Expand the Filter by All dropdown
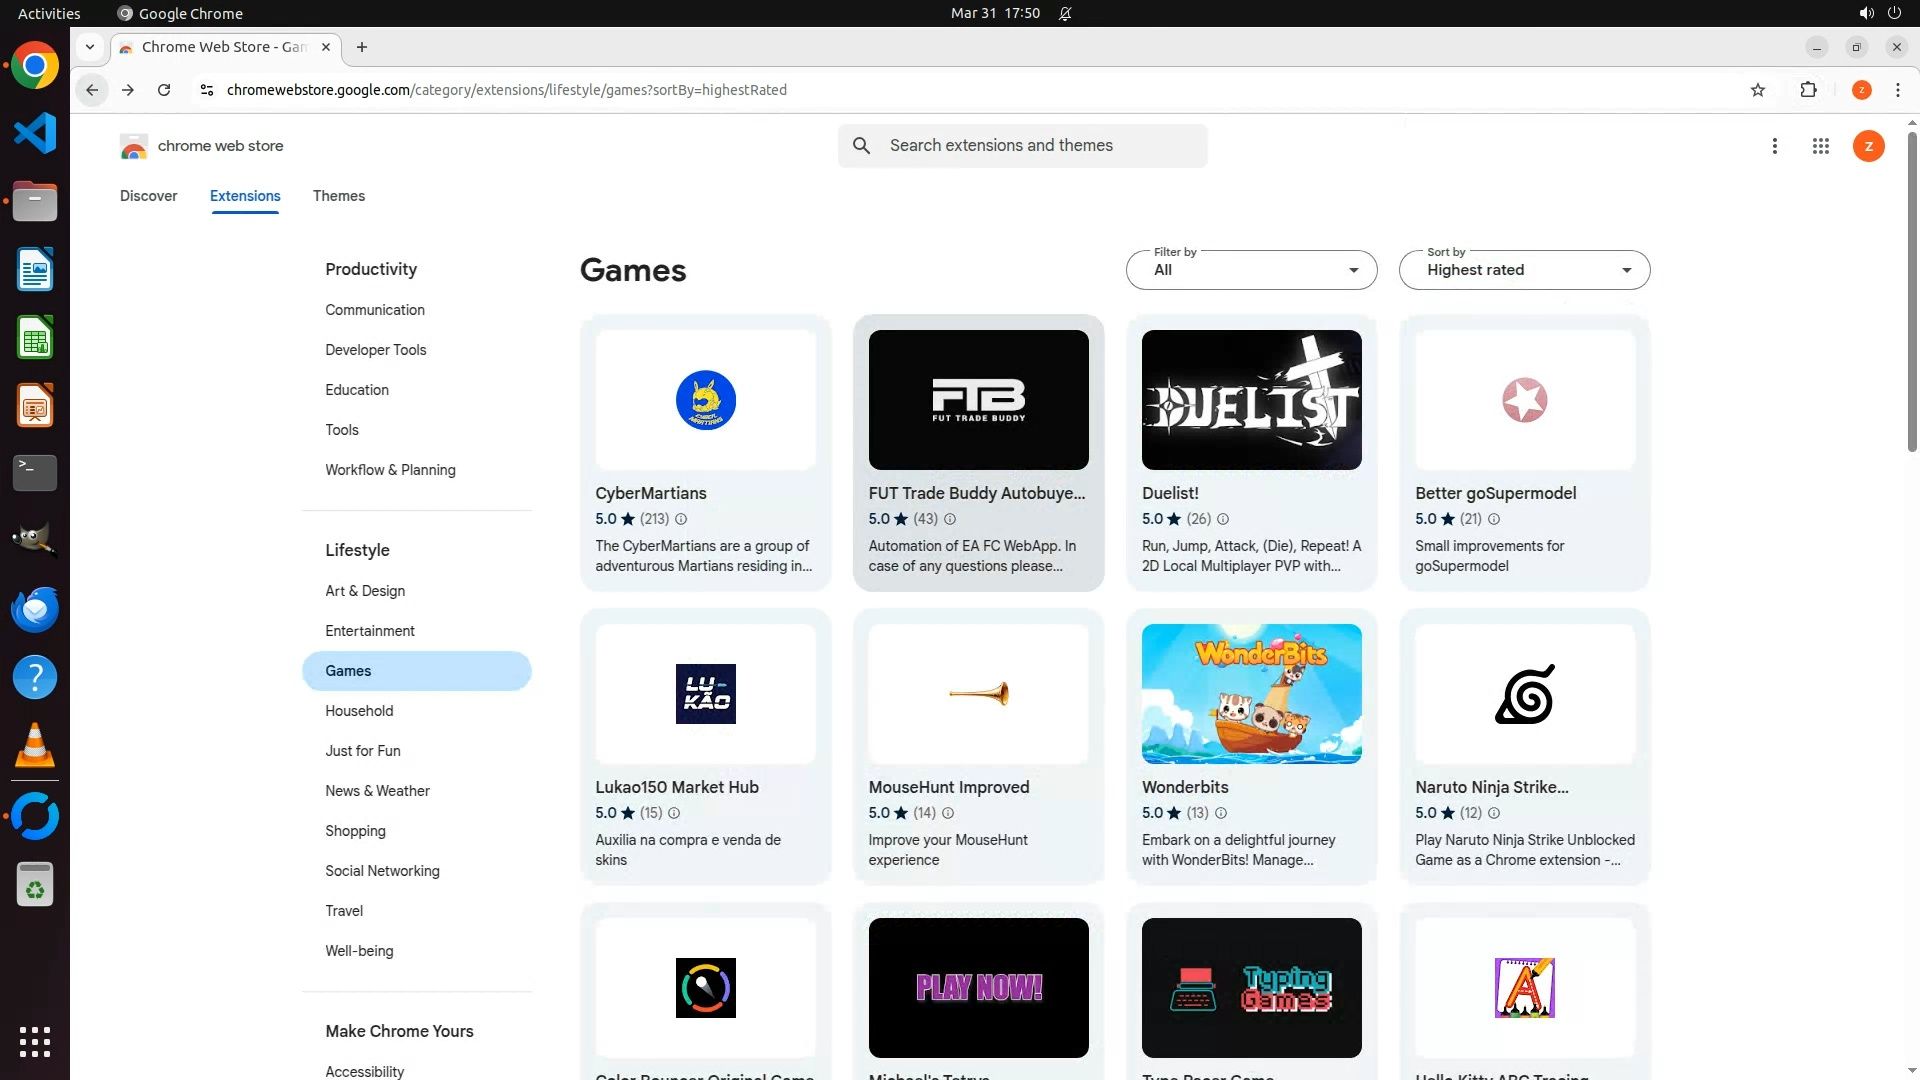The width and height of the screenshot is (1920, 1080). (x=1251, y=270)
